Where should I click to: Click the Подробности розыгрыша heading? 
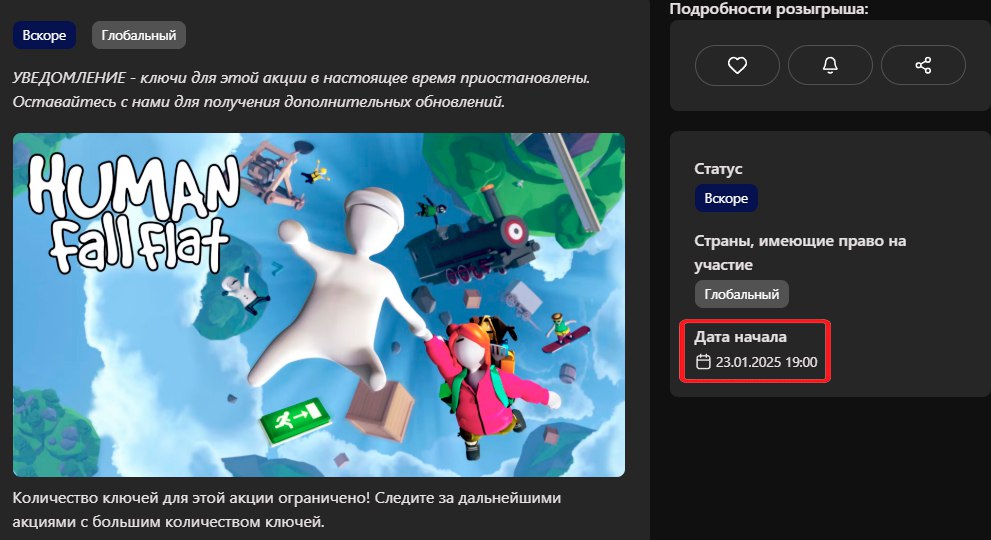click(769, 9)
